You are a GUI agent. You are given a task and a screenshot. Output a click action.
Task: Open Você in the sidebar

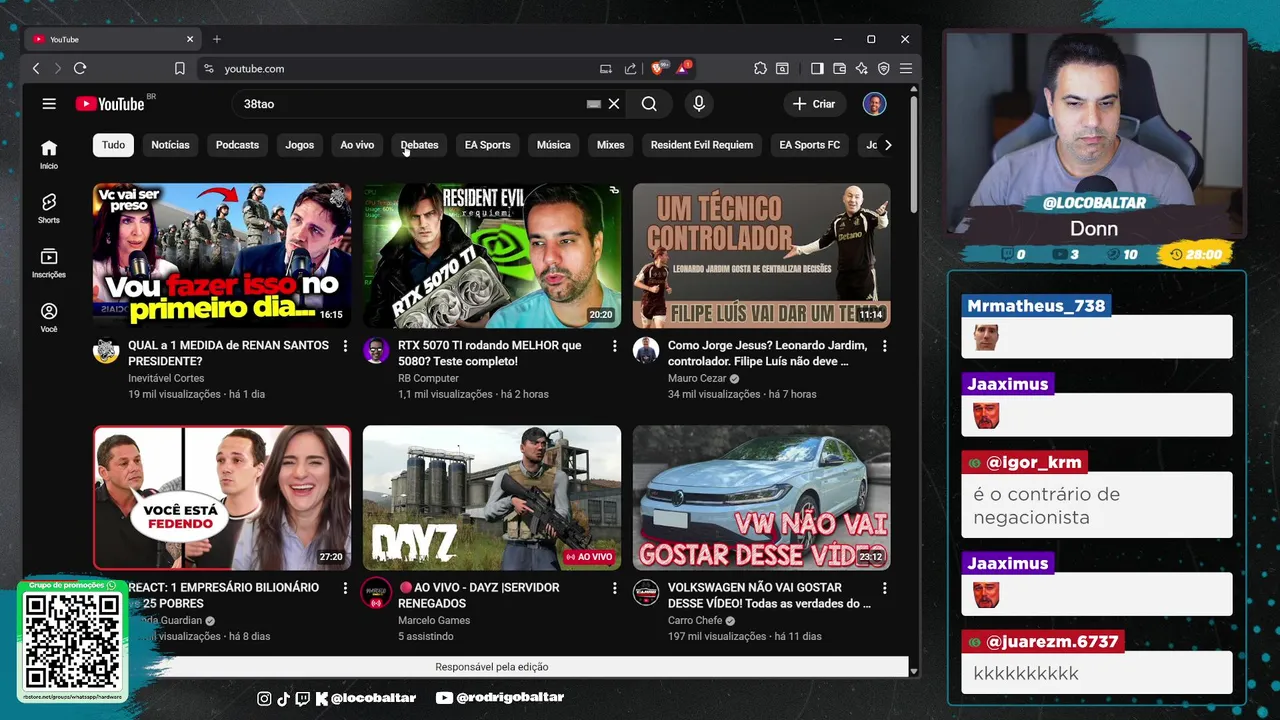tap(49, 317)
